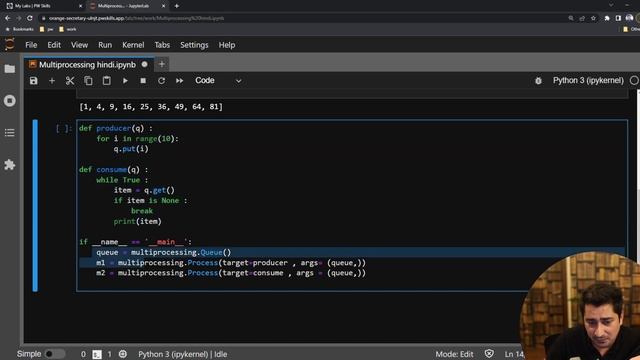Open the Bookmarks folder in bookmarks bar

[x=19, y=29]
